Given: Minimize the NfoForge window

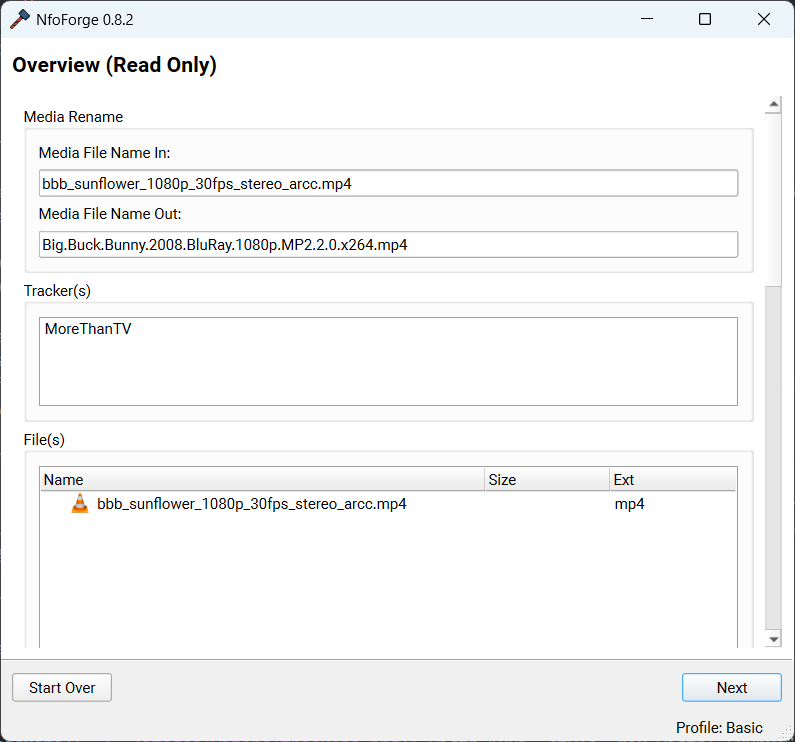Looking at the screenshot, I should [646, 19].
